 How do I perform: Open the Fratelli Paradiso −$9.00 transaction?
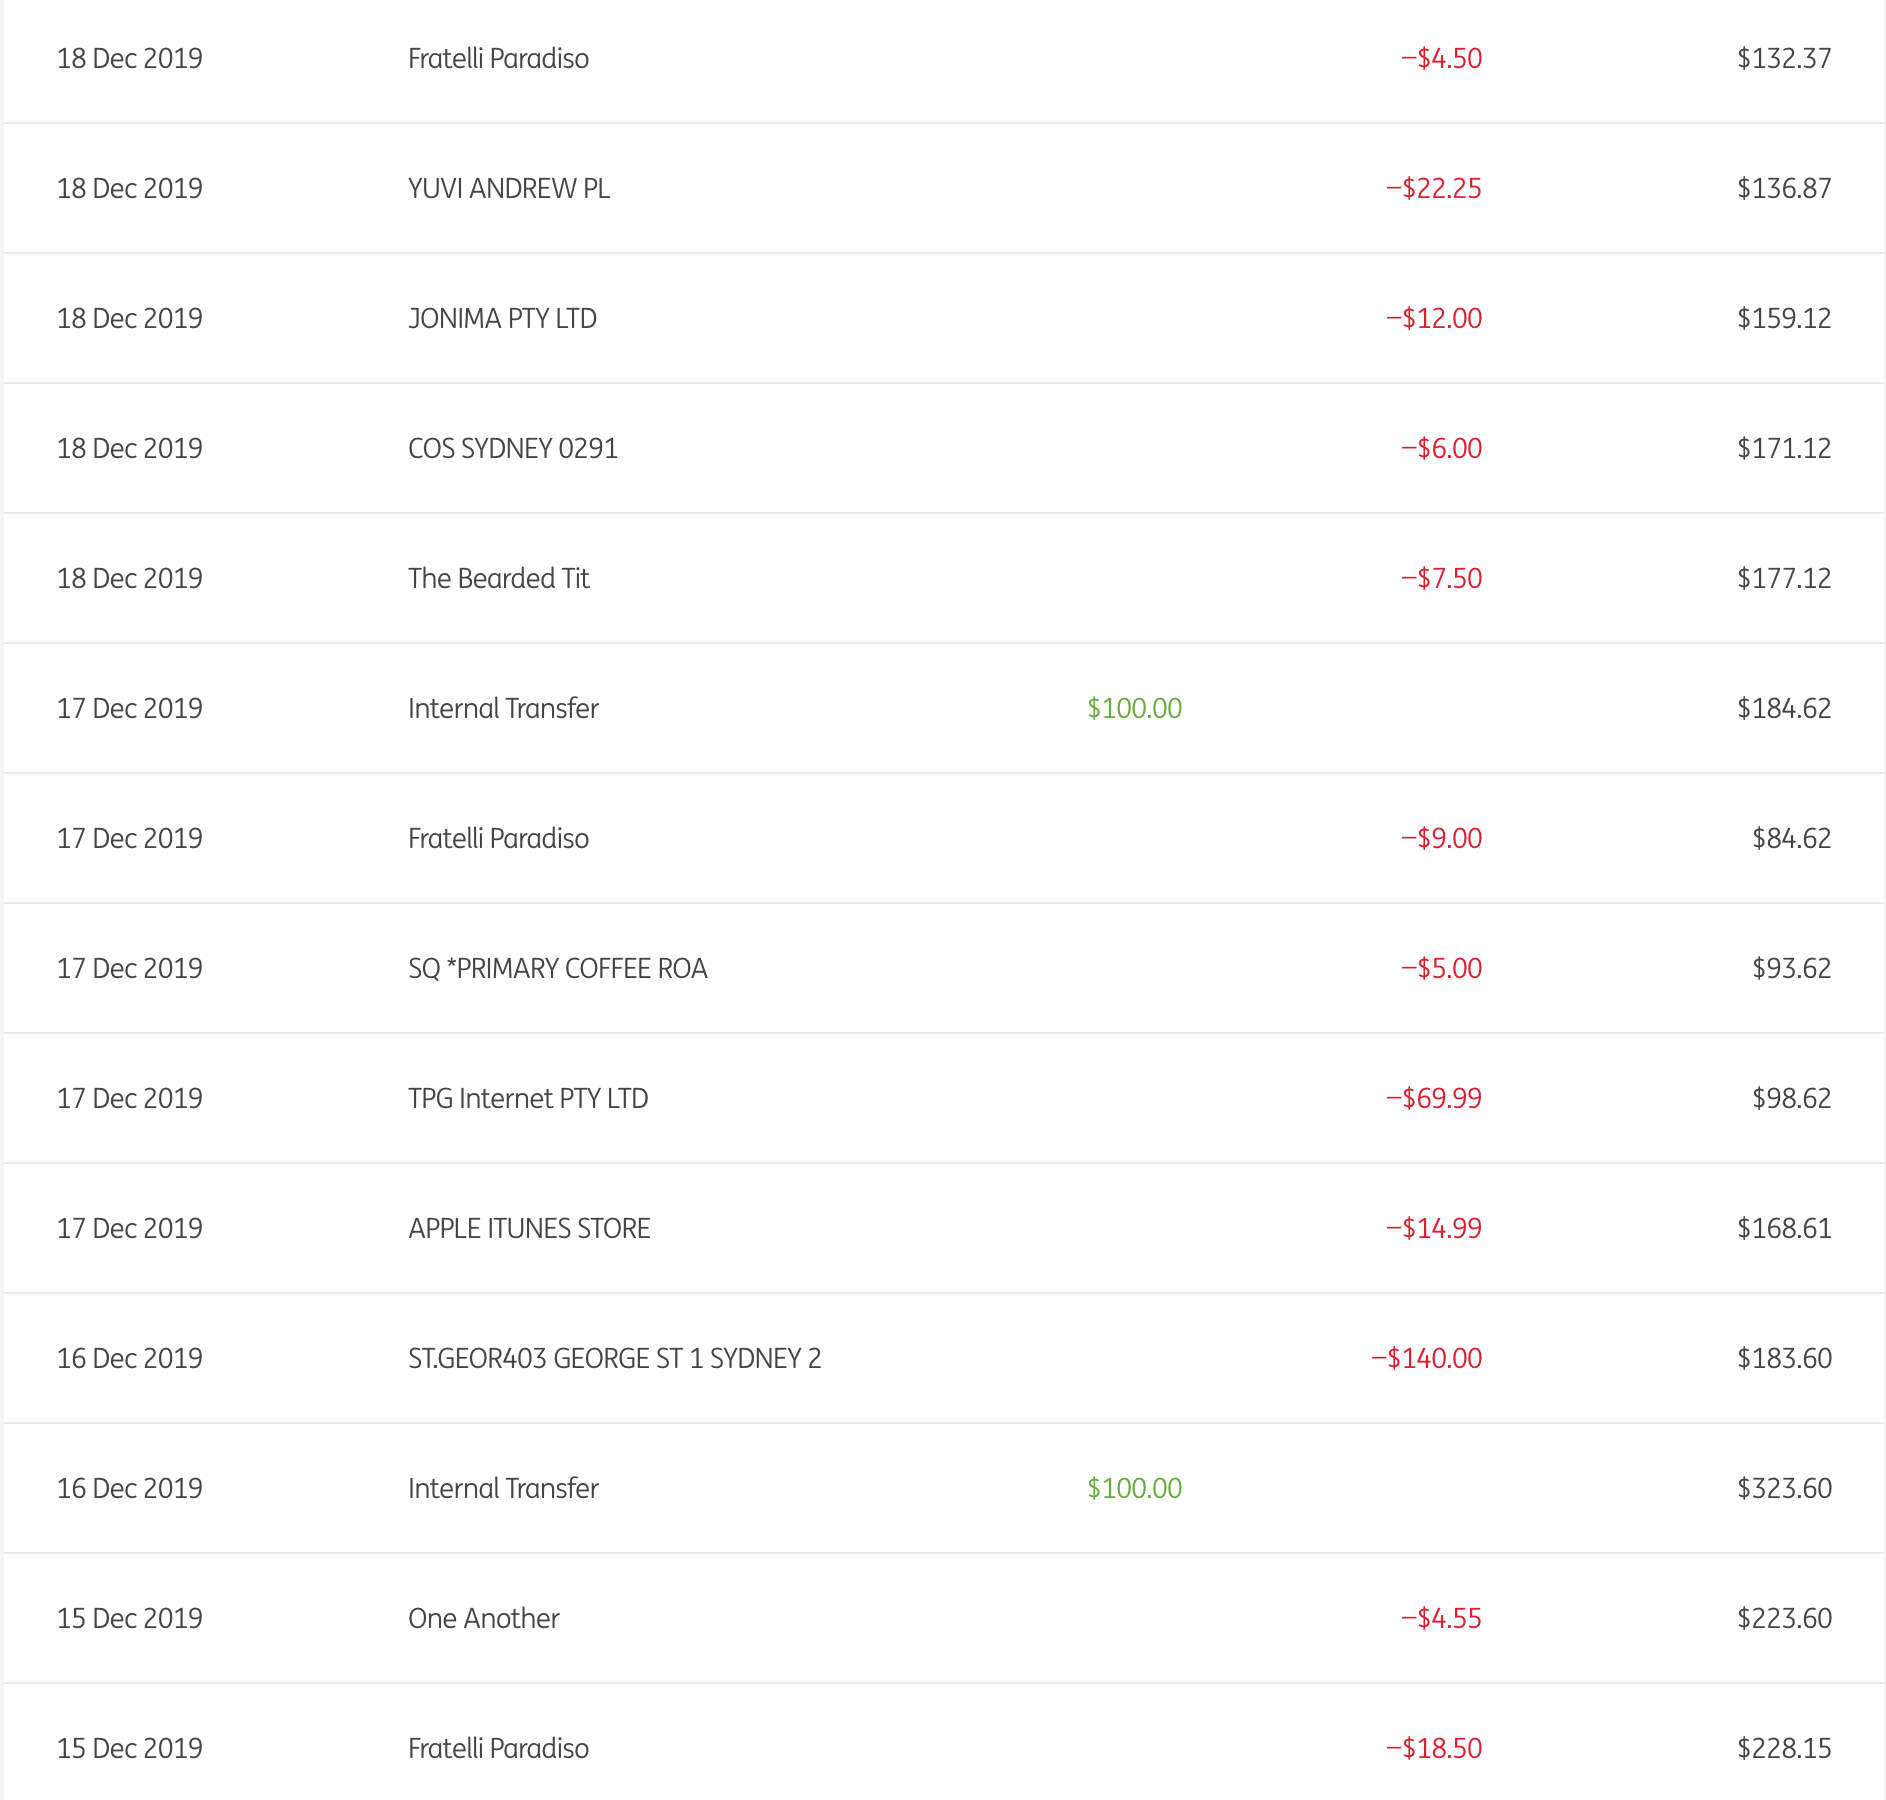click(498, 839)
